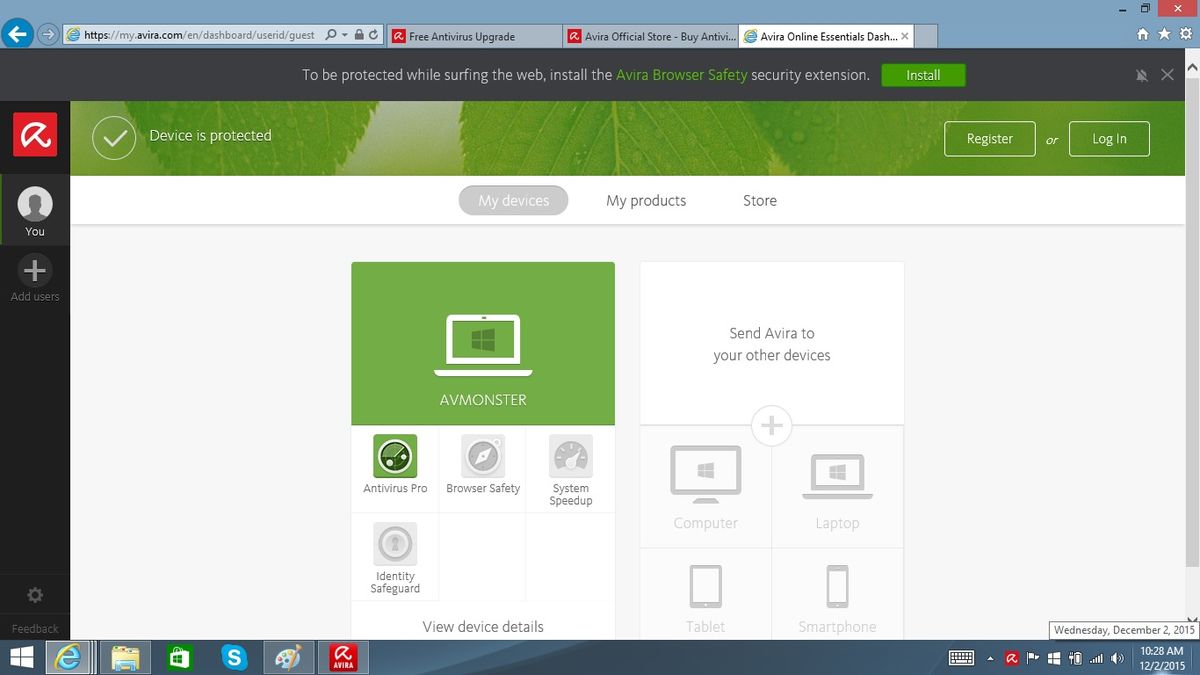This screenshot has width=1200, height=675.
Task: Open Avira app from taskbar
Action: point(344,657)
